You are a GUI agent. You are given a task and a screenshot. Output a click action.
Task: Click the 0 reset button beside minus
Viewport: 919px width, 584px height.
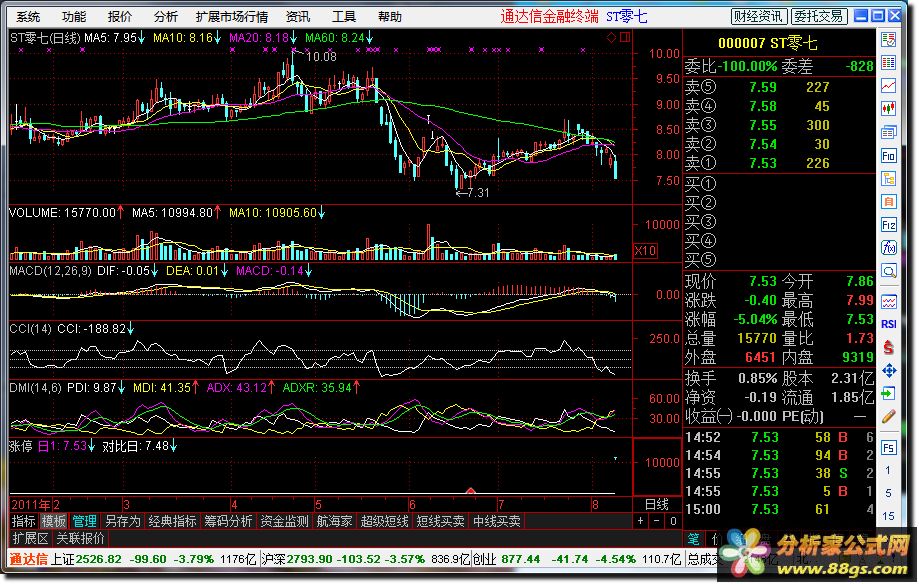(673, 521)
